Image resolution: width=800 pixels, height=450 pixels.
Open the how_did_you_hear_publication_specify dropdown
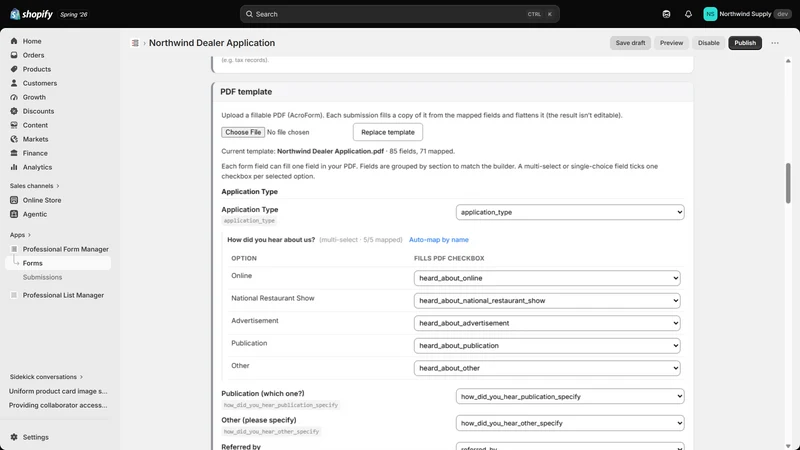[x=570, y=396]
